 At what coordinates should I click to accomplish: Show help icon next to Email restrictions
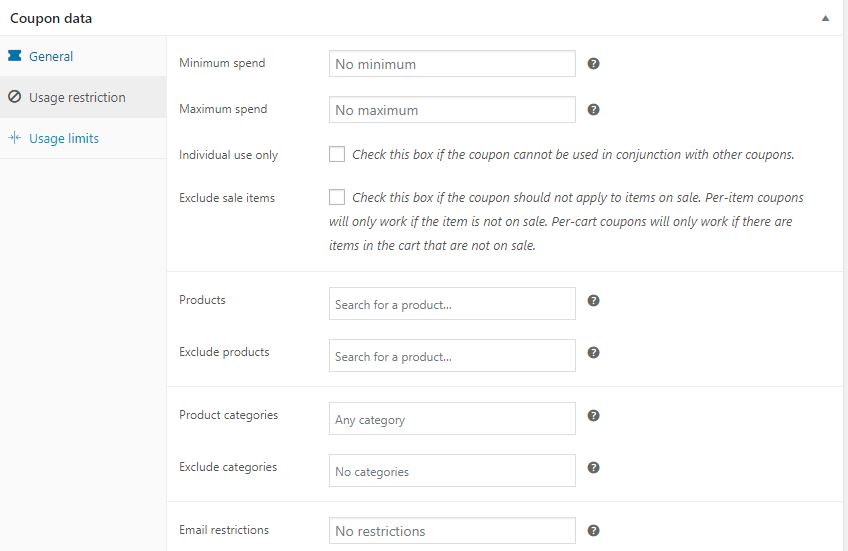tap(593, 530)
